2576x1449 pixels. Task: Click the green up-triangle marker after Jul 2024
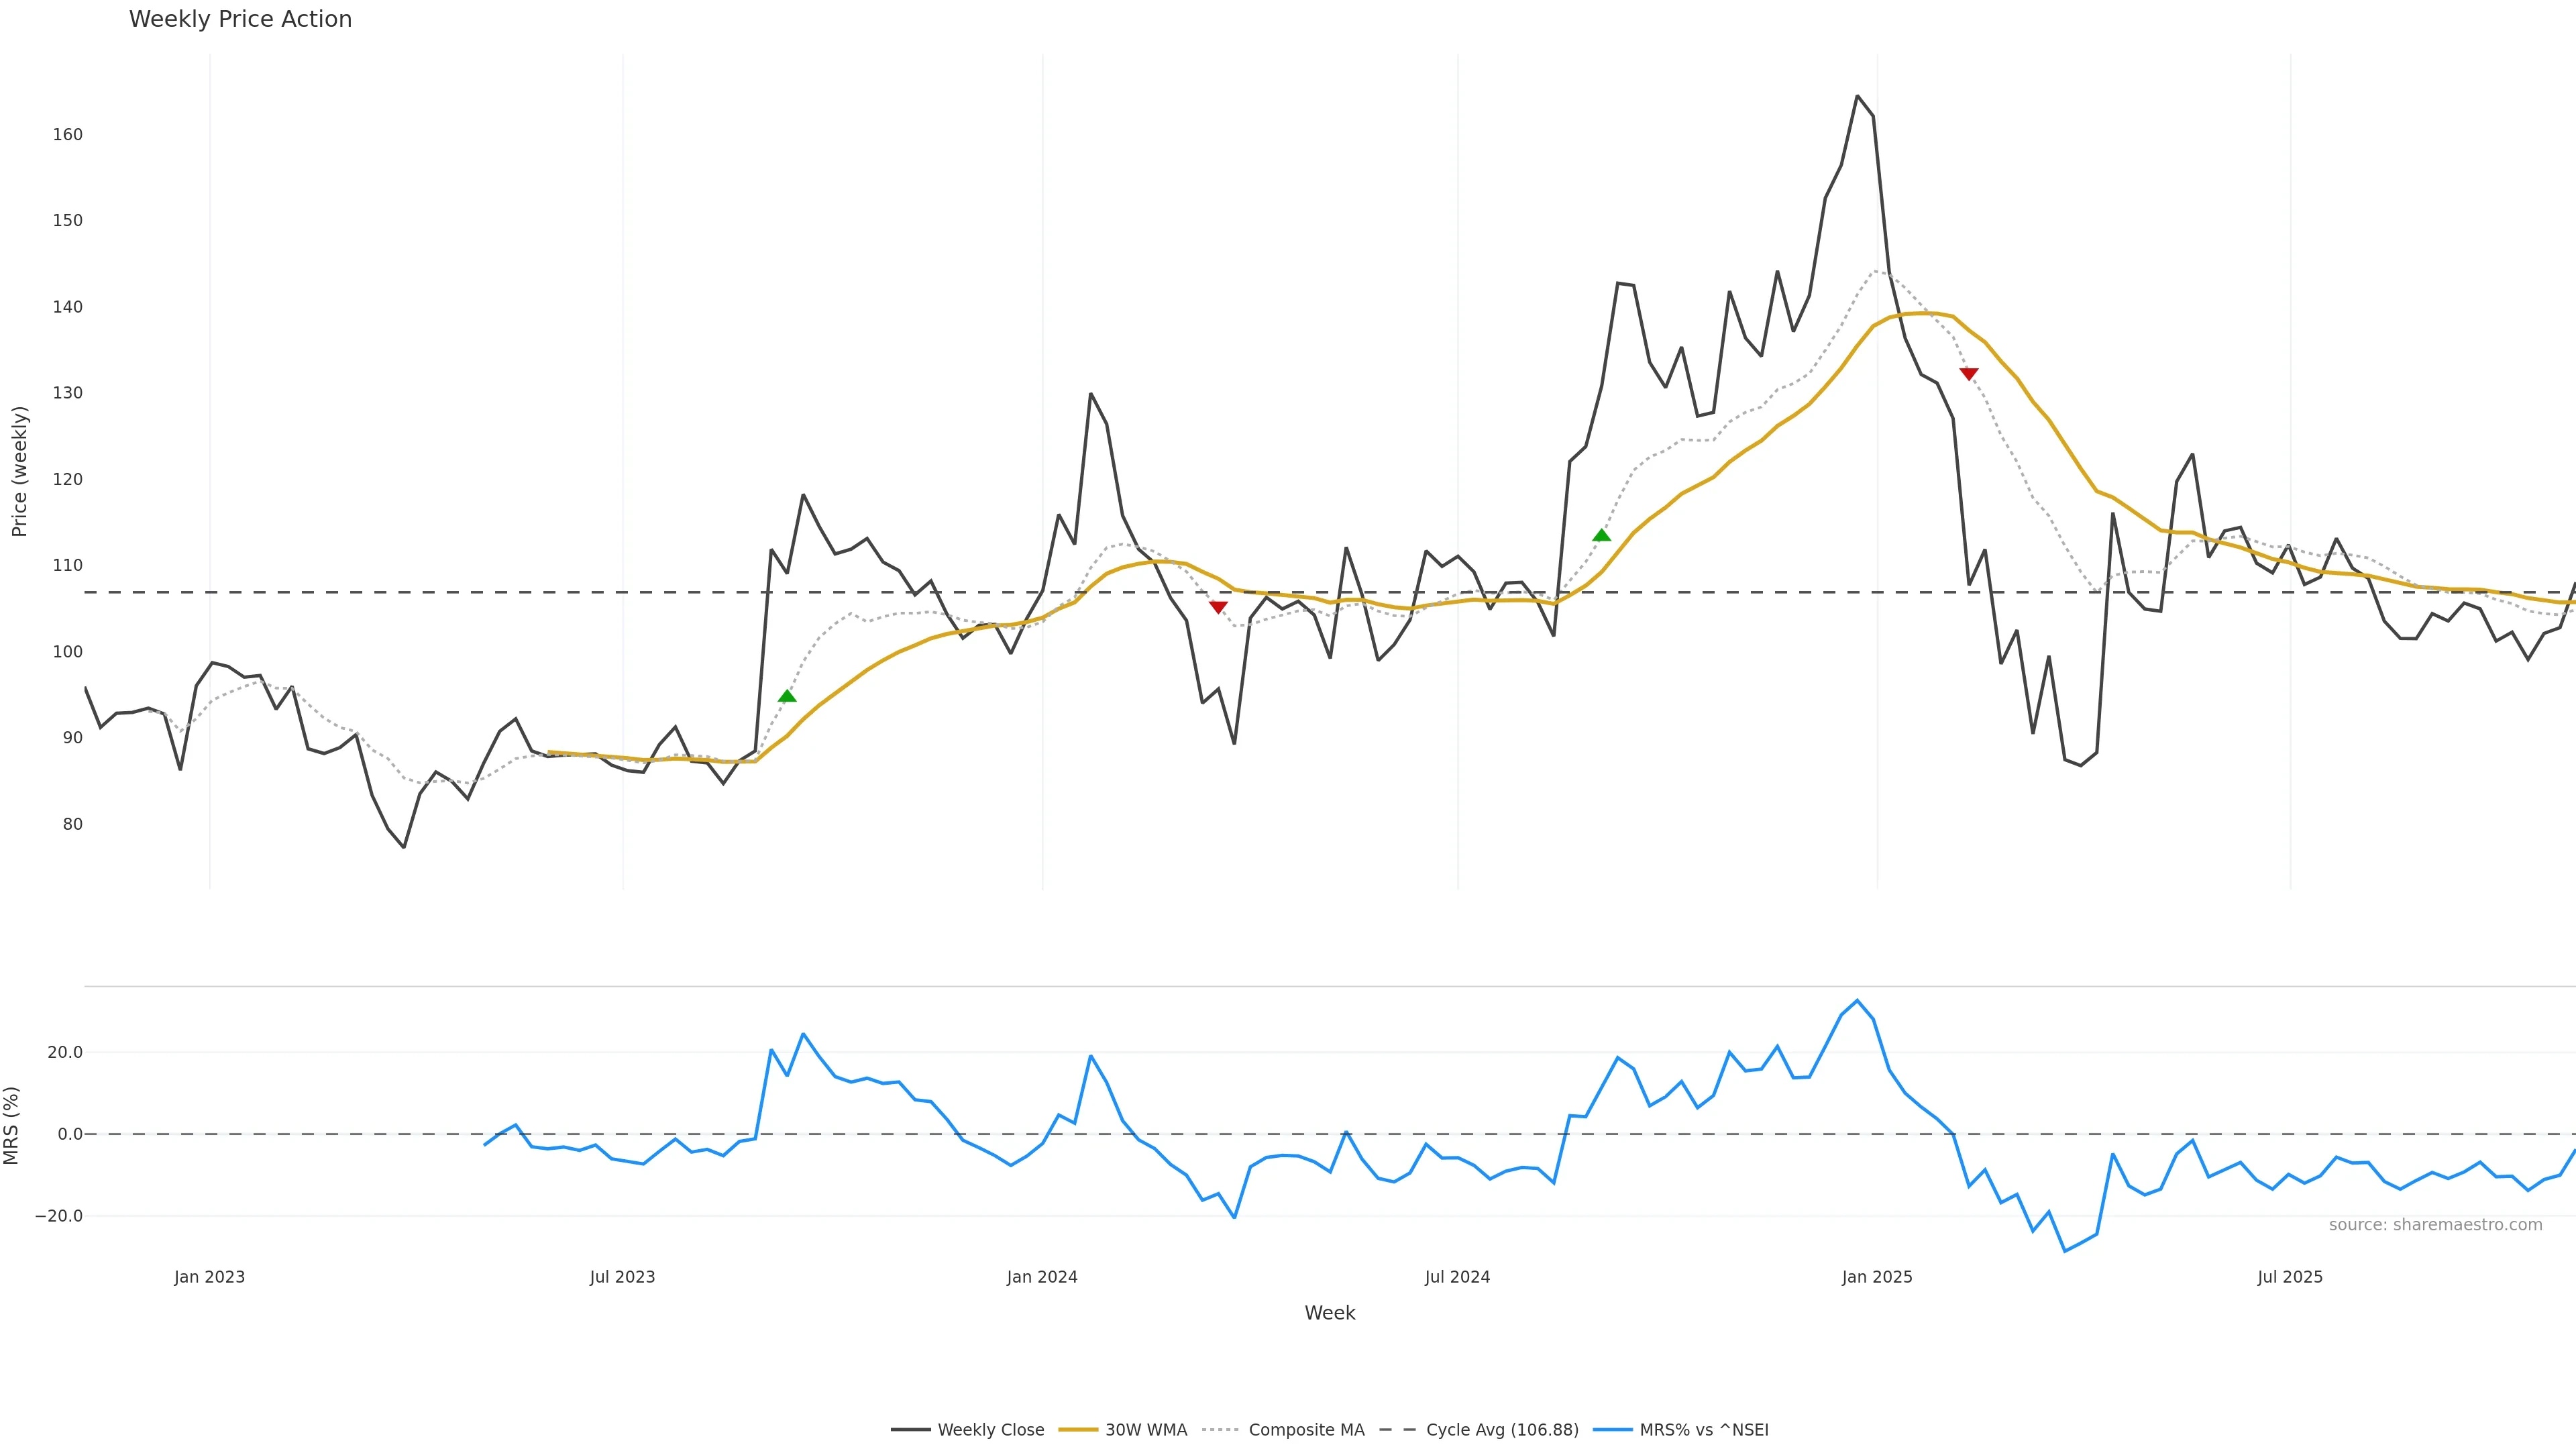click(x=1601, y=535)
